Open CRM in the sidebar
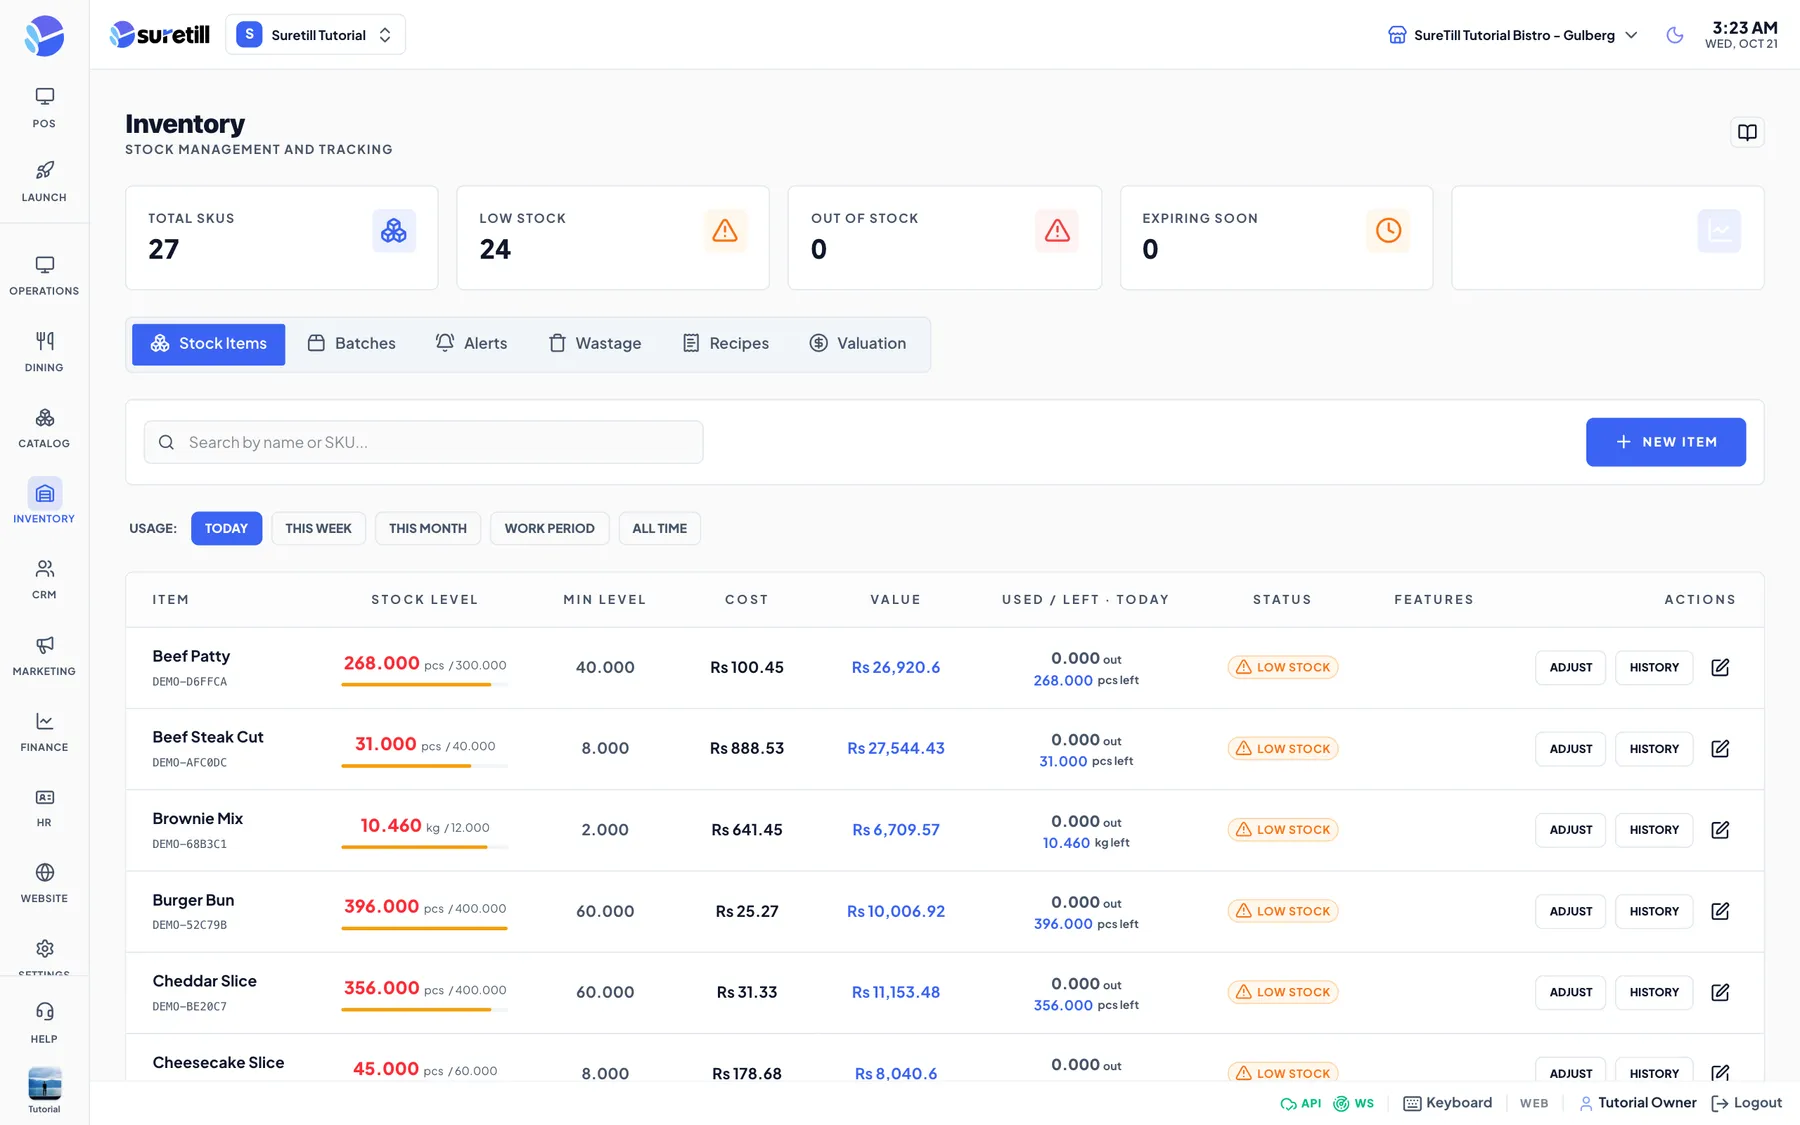1800x1125 pixels. pyautogui.click(x=44, y=579)
